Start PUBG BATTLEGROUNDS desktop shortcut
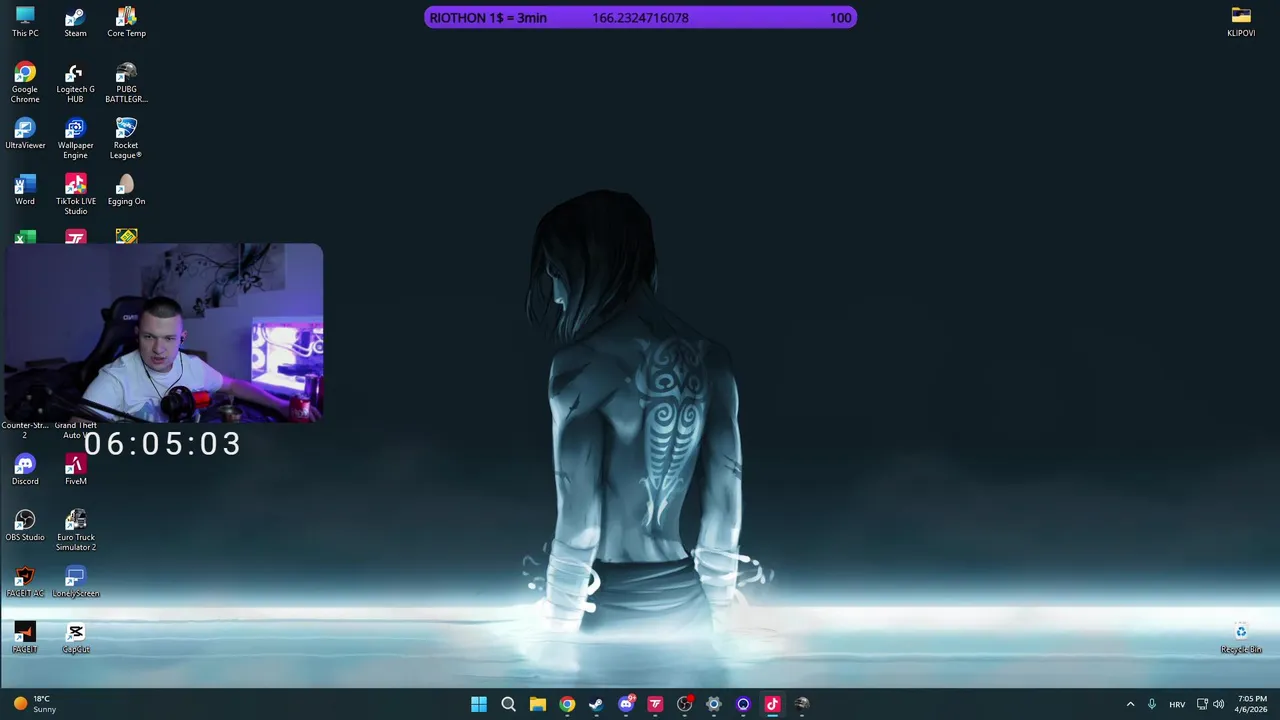Image resolution: width=1280 pixels, height=720 pixels. (x=126, y=82)
